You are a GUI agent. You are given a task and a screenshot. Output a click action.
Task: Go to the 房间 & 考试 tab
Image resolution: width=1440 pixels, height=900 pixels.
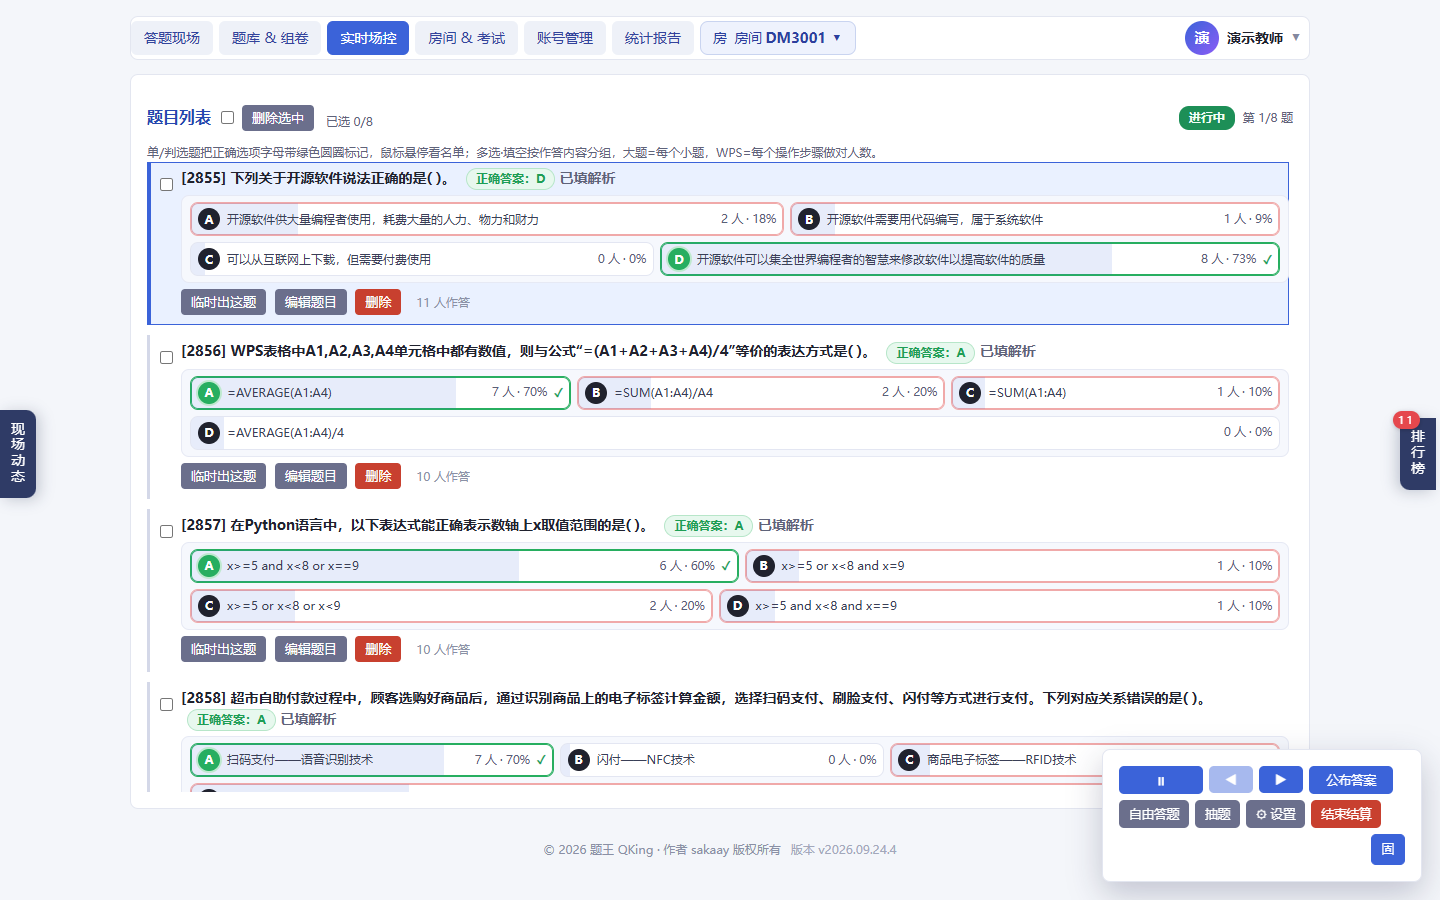tap(466, 38)
